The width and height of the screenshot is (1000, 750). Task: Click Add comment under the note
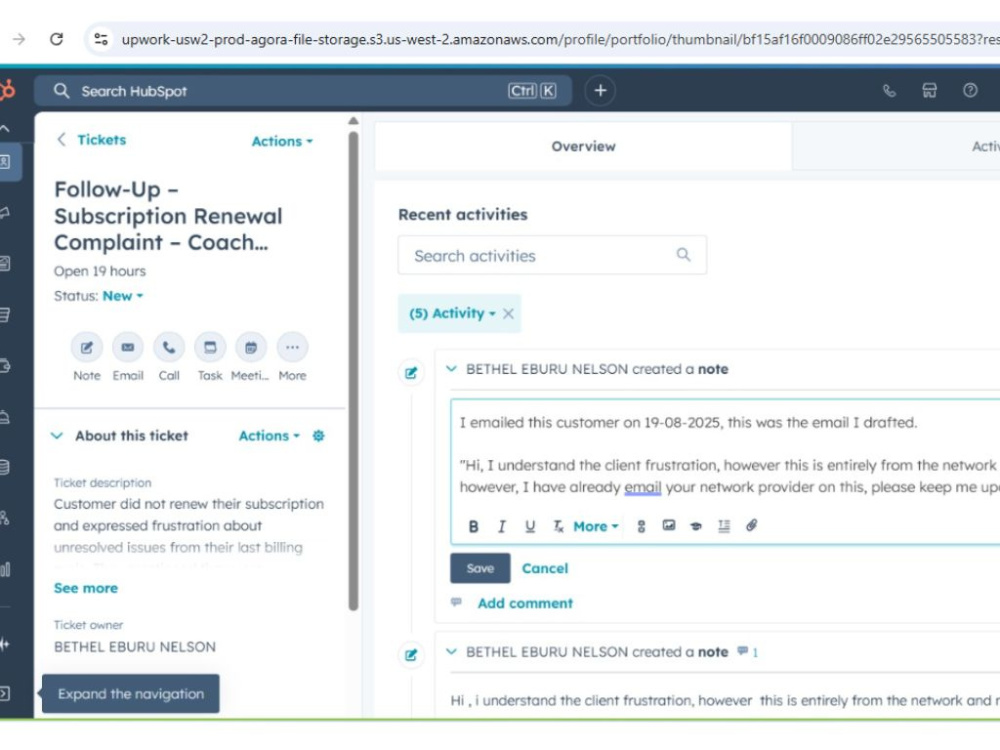click(525, 603)
